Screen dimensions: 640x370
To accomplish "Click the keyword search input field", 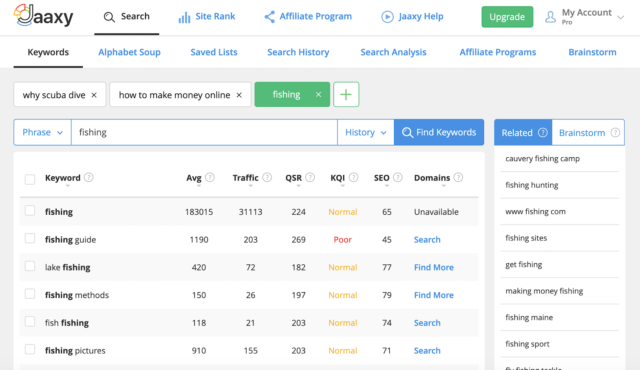I will point(204,132).
